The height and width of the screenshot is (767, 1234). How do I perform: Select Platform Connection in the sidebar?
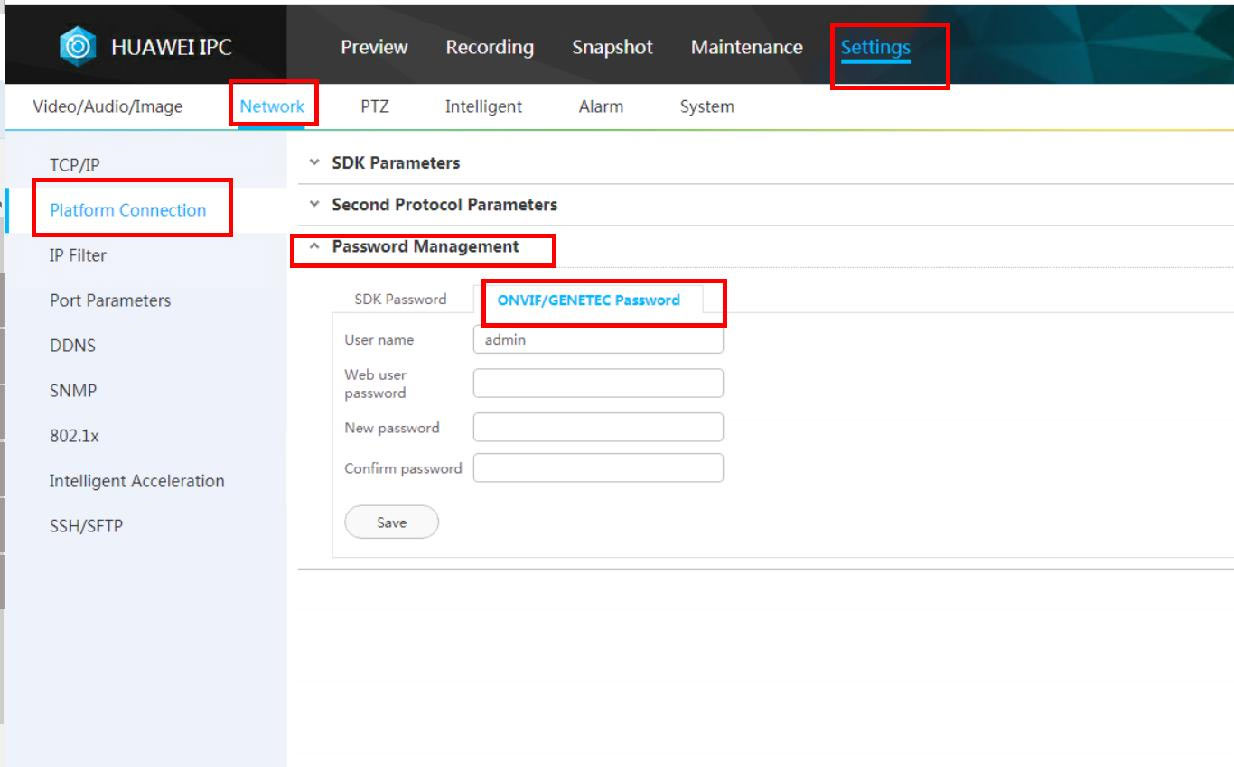128,210
